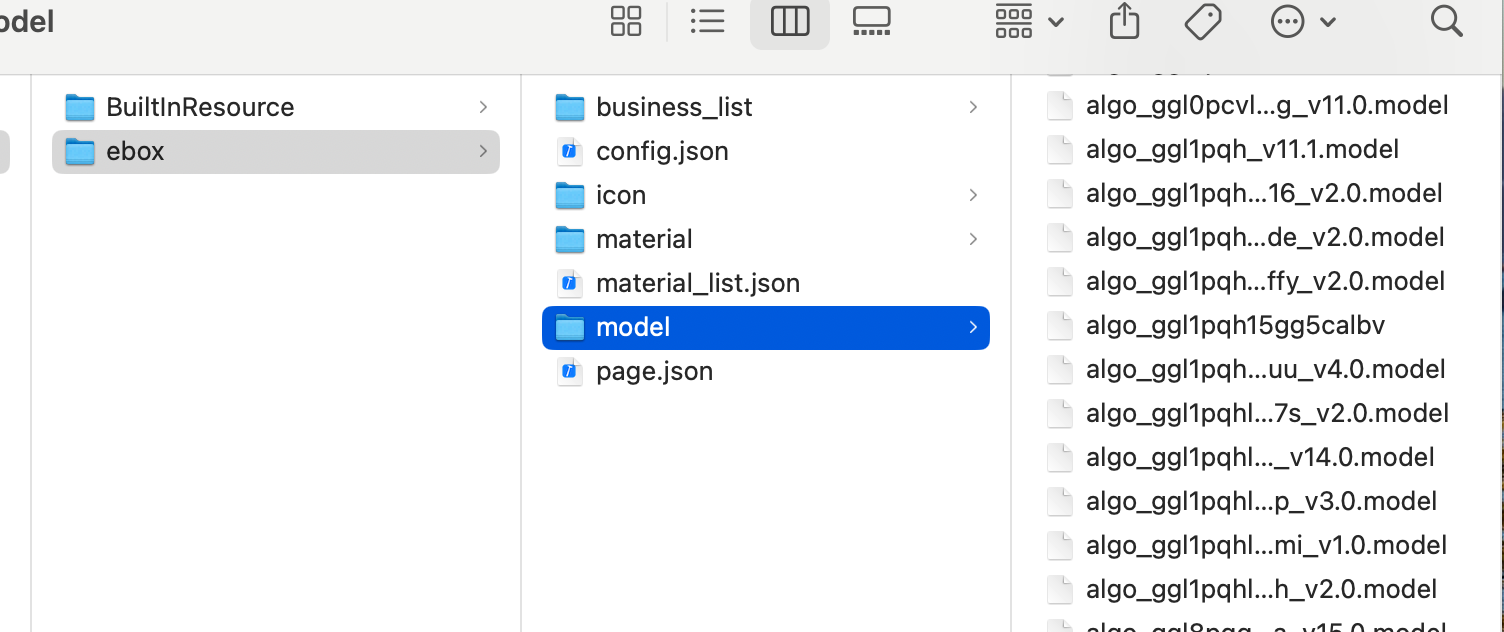Switch to gallery view
This screenshot has width=1504, height=632.
click(871, 21)
